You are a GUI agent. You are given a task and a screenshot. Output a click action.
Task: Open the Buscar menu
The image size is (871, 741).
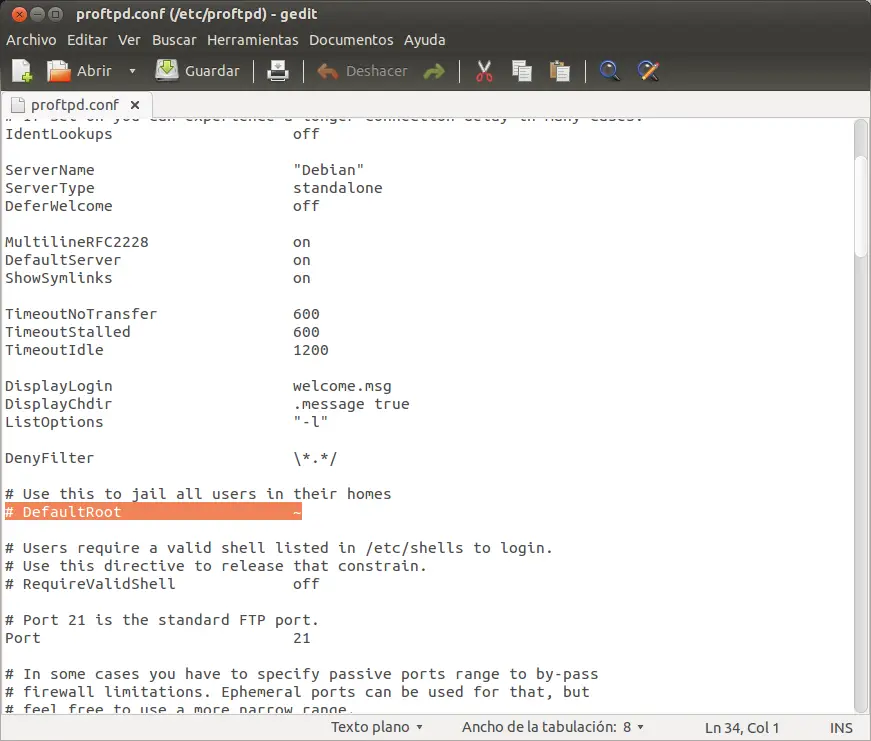(x=174, y=40)
